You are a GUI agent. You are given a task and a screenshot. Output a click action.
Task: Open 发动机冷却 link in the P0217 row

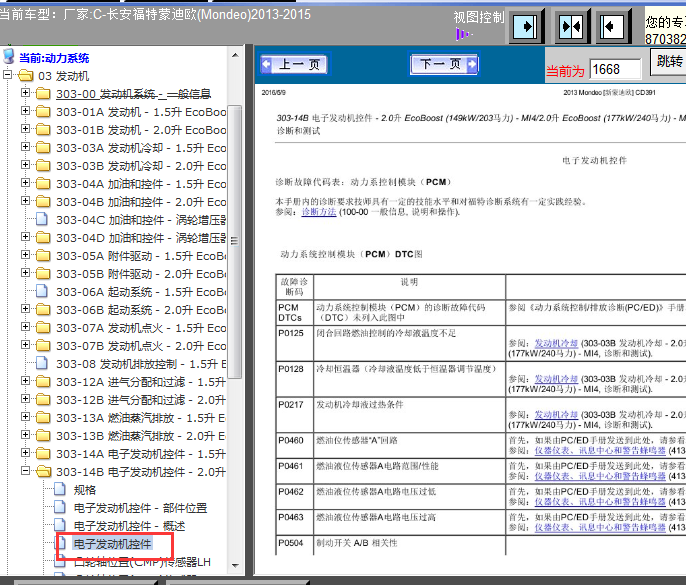point(556,414)
